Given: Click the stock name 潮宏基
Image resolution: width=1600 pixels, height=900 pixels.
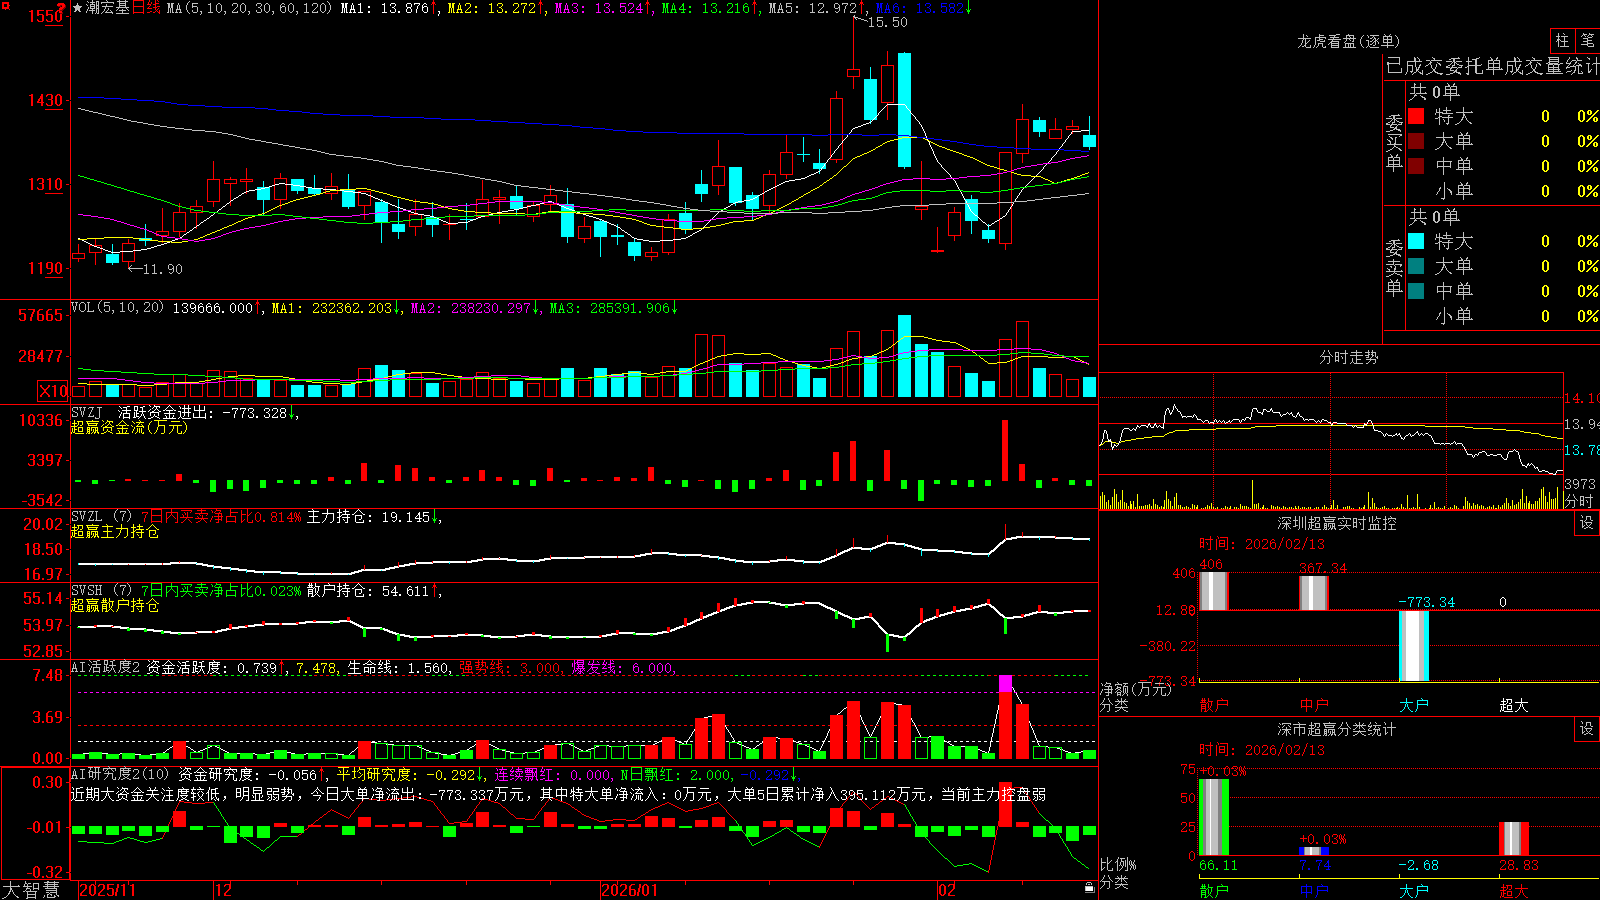Looking at the screenshot, I should tap(108, 8).
